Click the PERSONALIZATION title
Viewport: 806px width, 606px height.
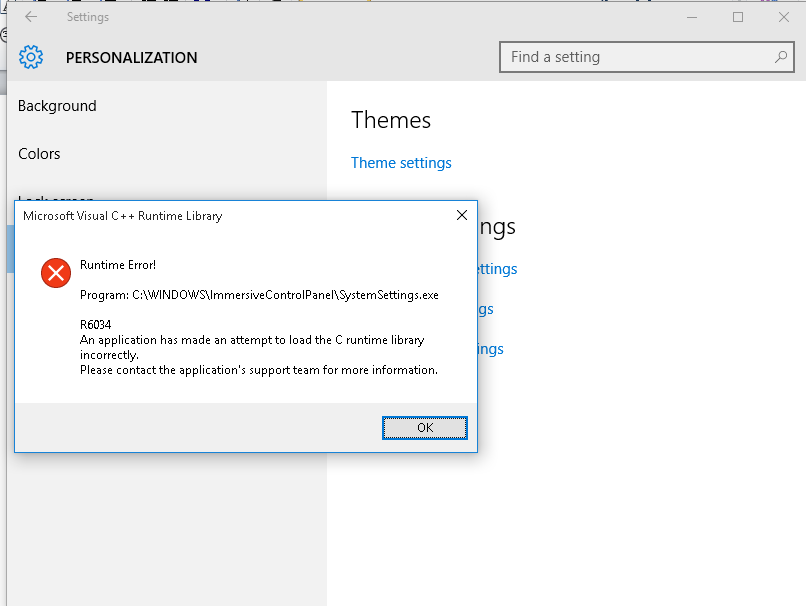[x=132, y=58]
